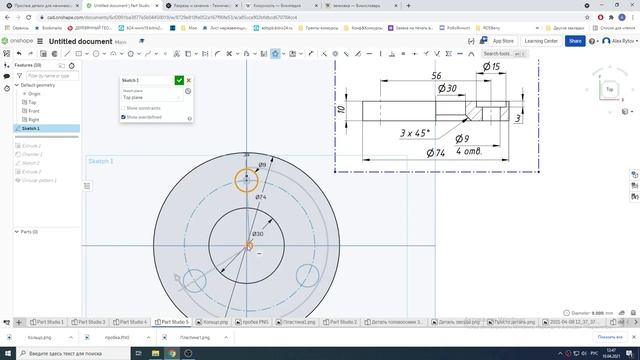Add a new tab with plus button

(19, 322)
